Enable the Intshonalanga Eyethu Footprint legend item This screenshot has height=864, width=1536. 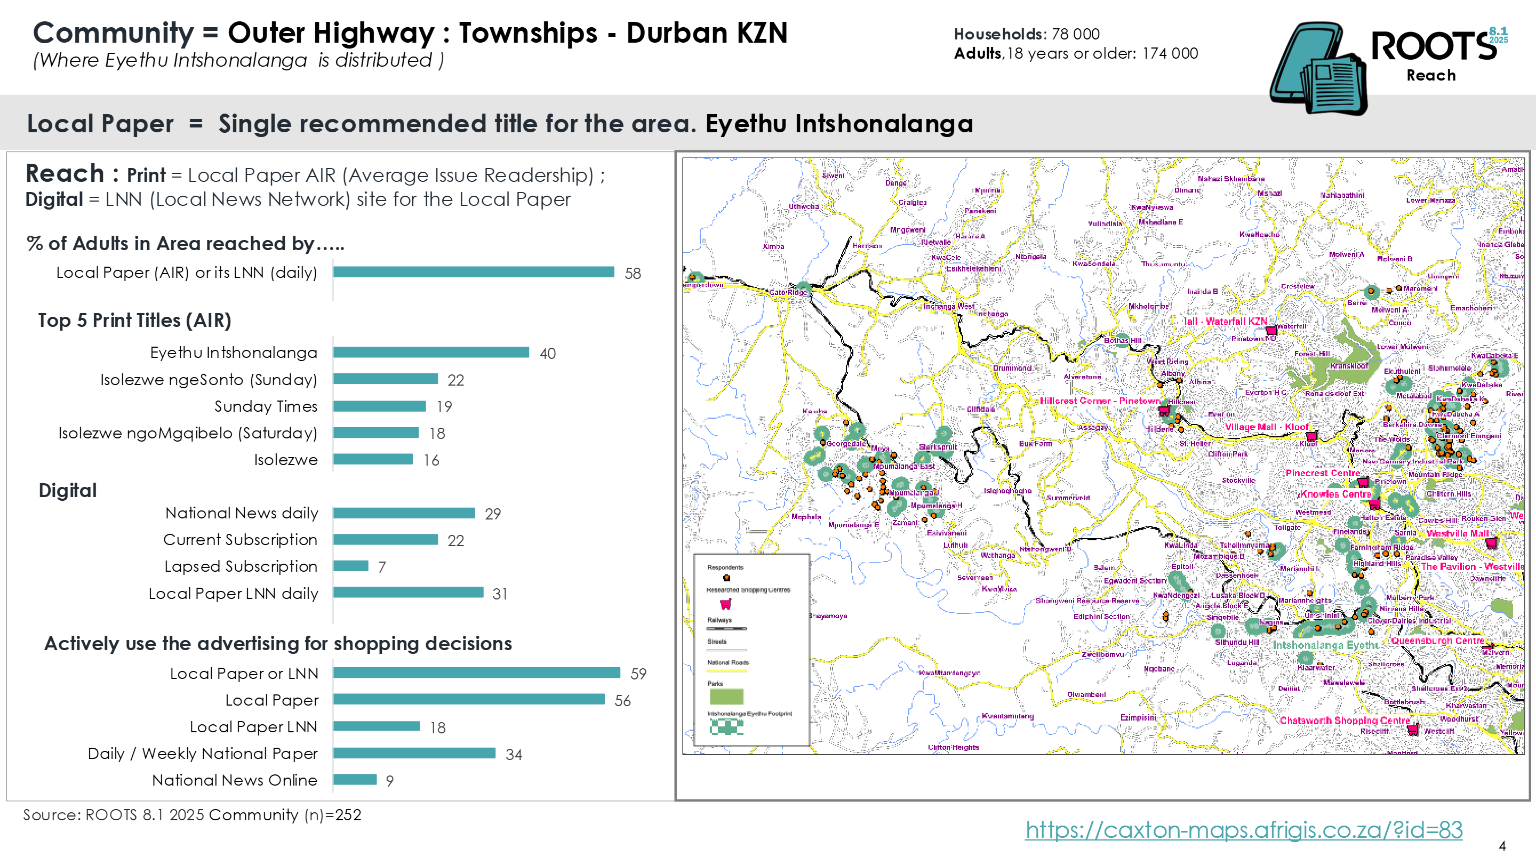click(726, 727)
